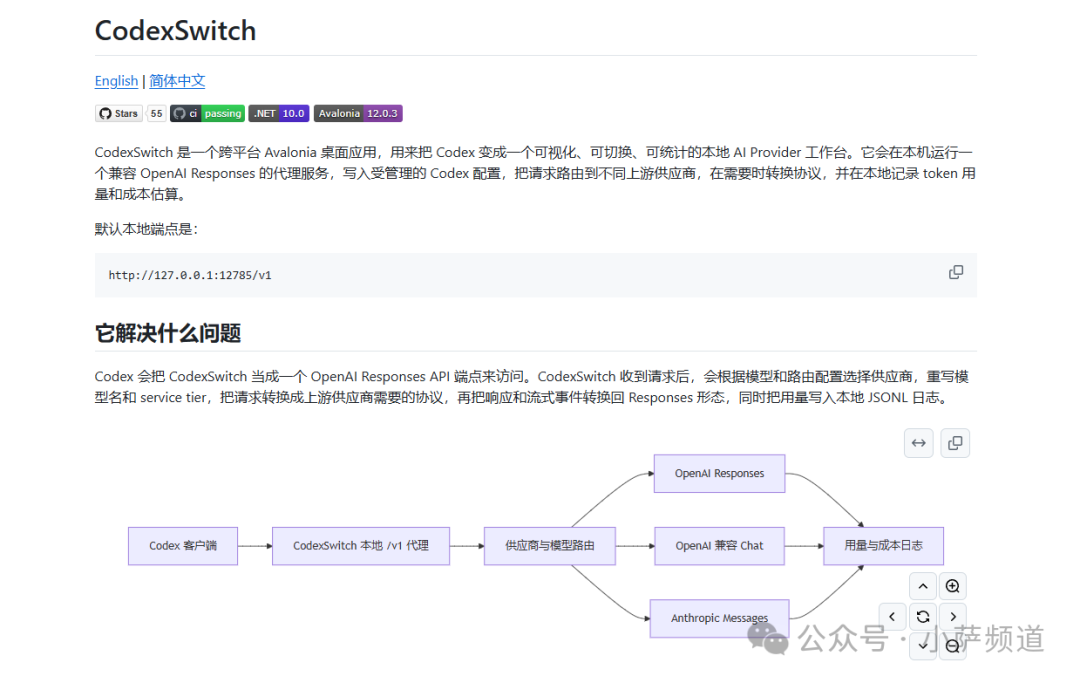
Task: Switch to 简体中文 language link
Action: point(177,81)
